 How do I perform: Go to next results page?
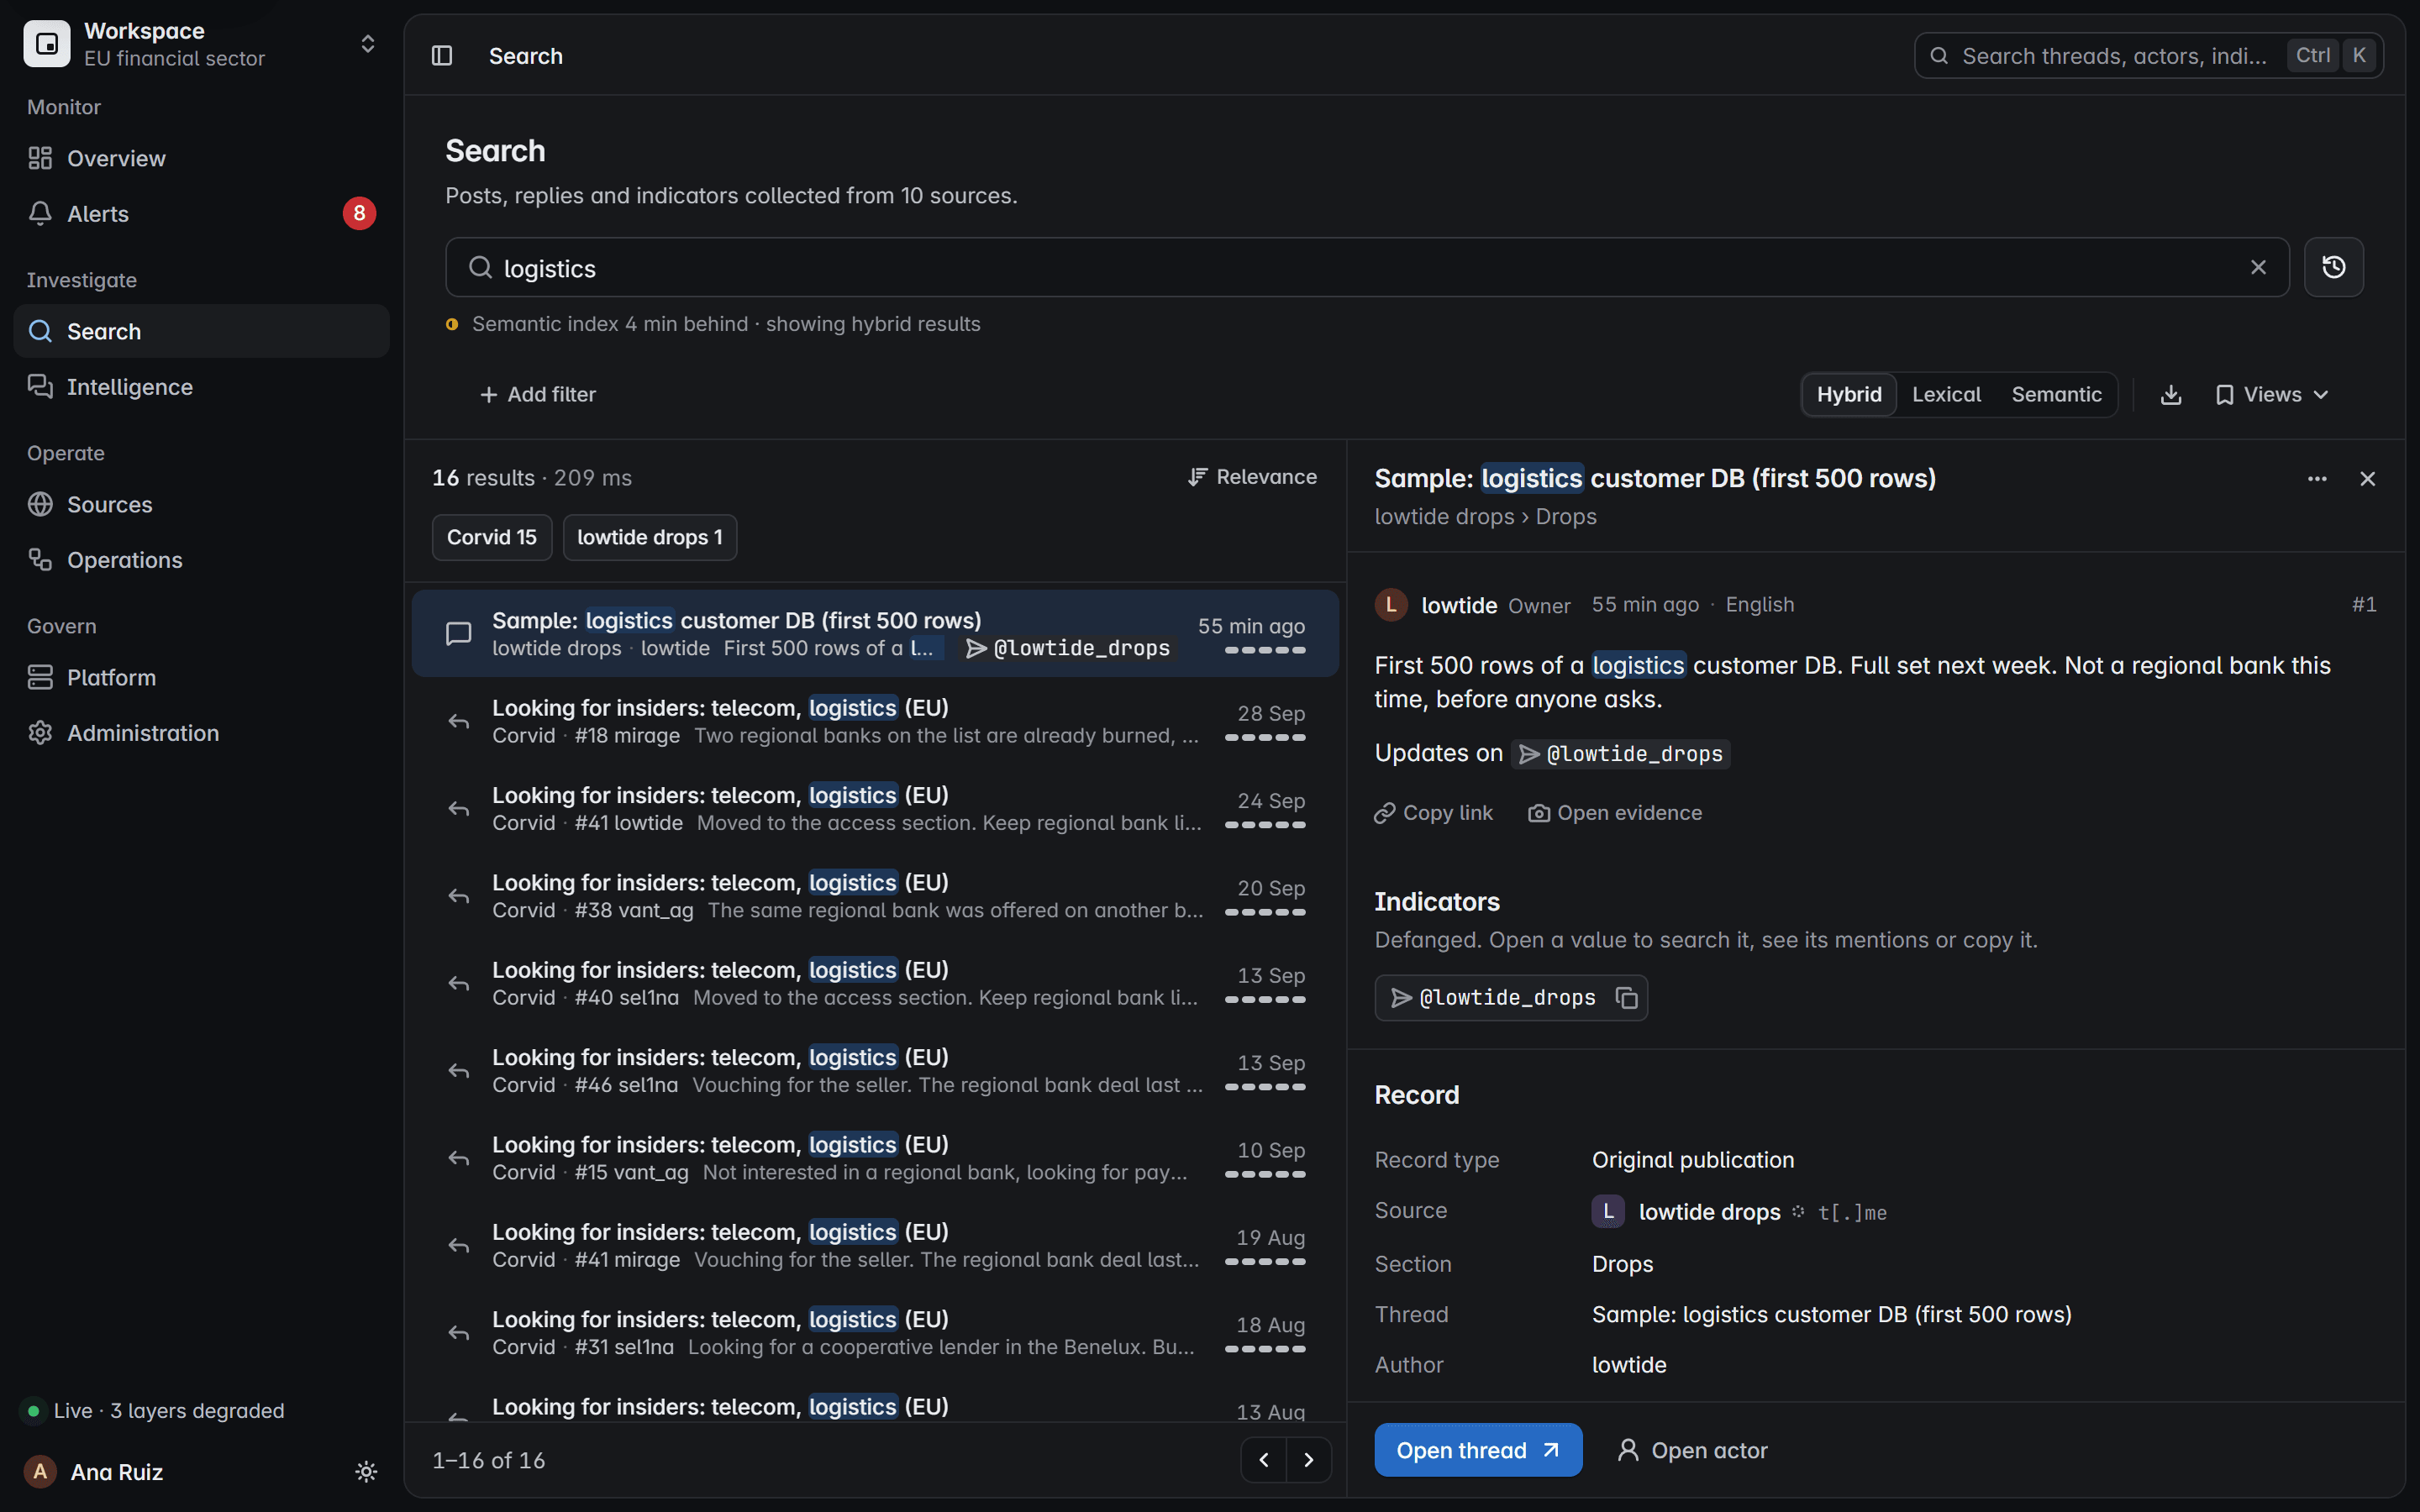point(1309,1460)
